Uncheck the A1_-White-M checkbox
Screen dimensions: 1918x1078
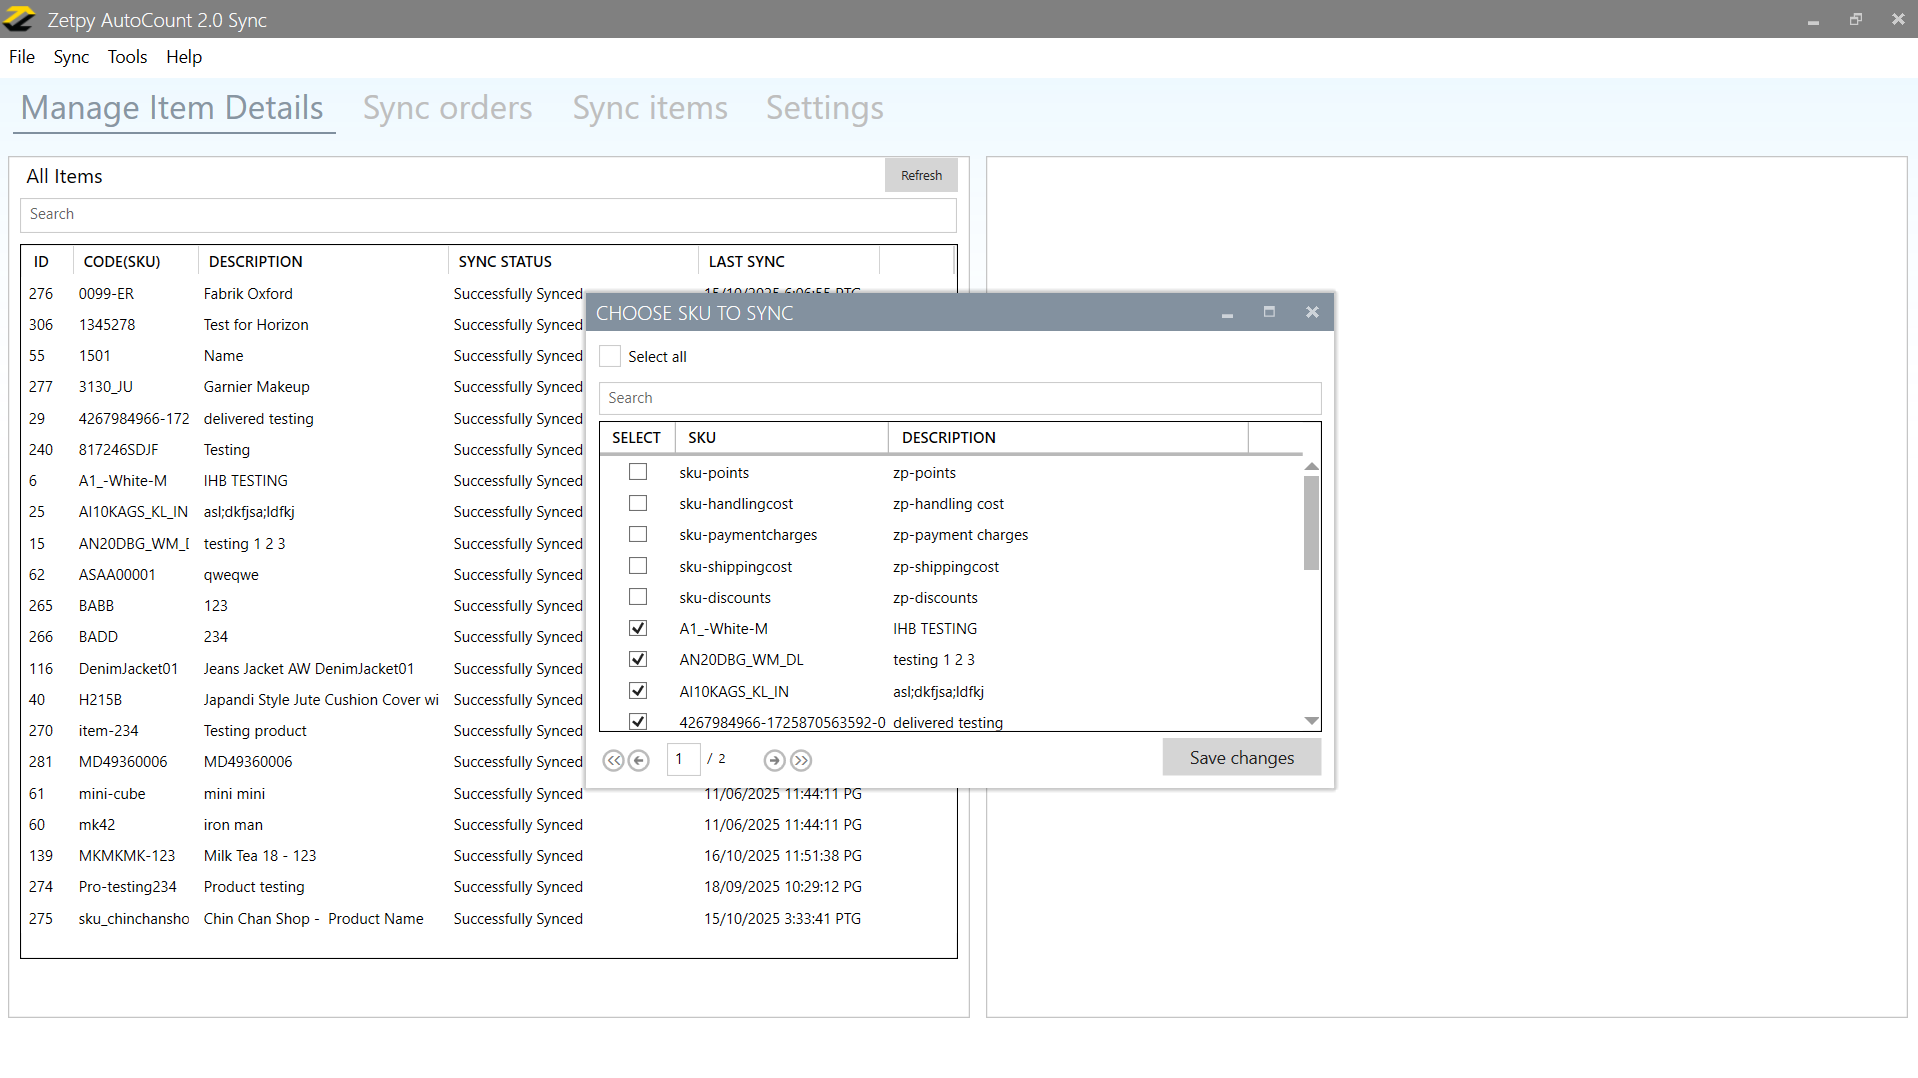click(638, 629)
